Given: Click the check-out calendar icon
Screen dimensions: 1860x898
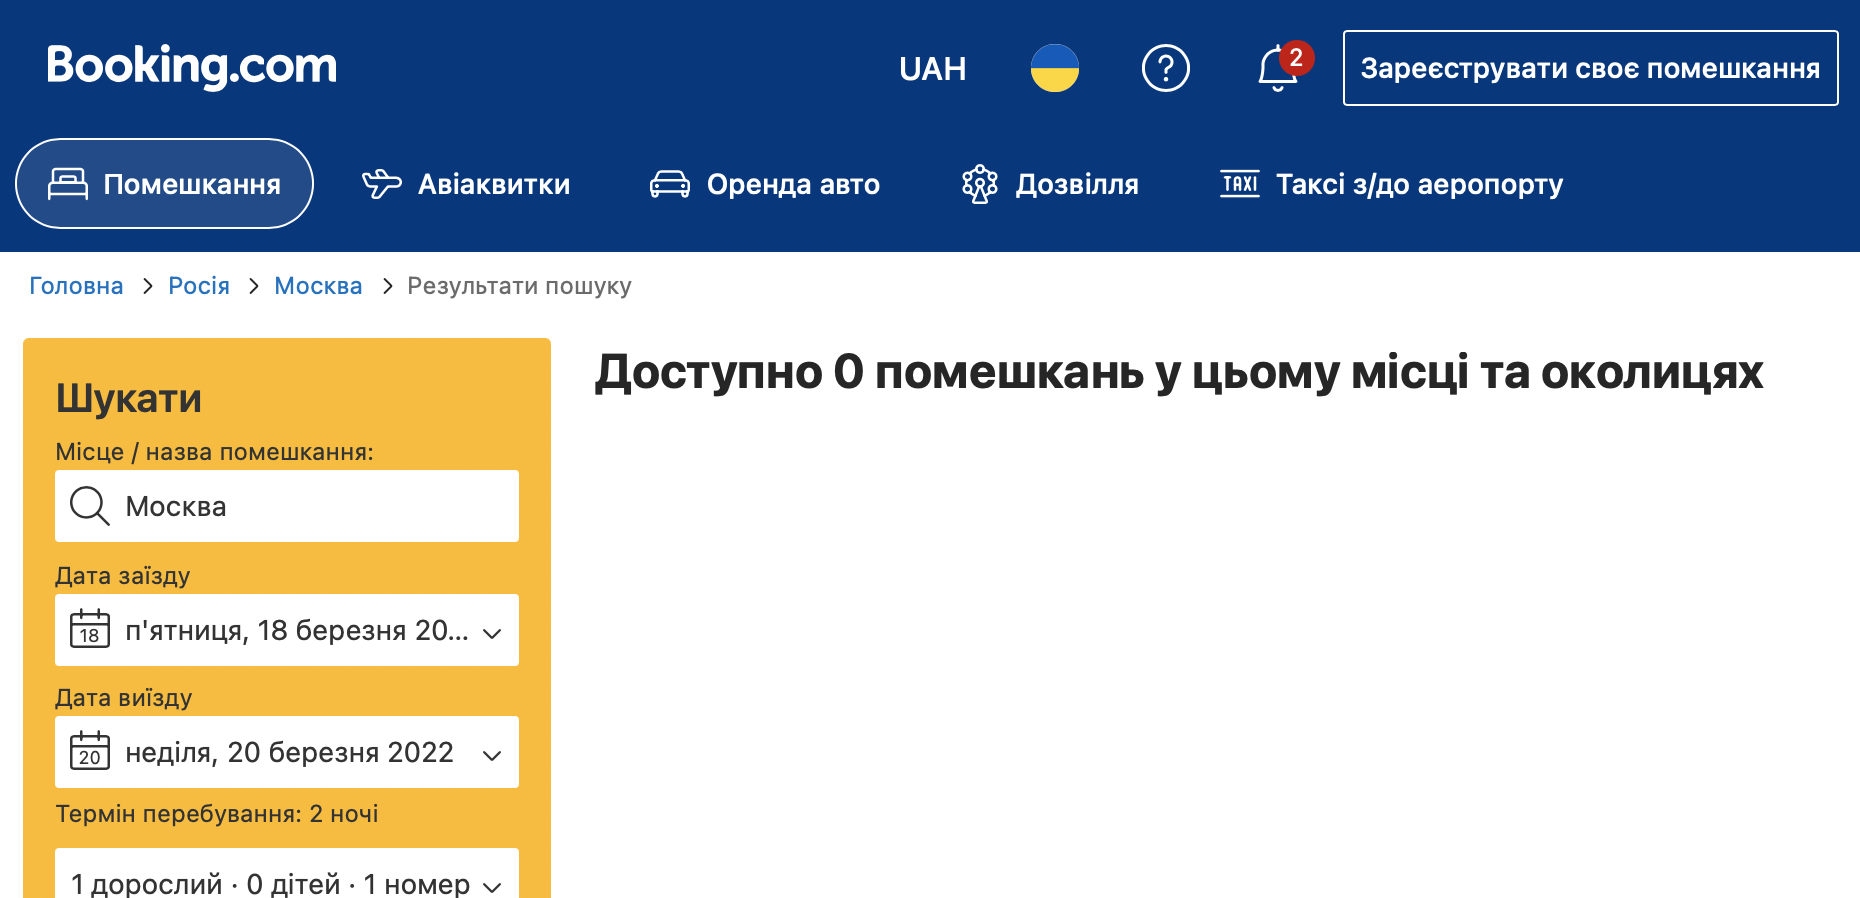Looking at the screenshot, I should pyautogui.click(x=89, y=752).
